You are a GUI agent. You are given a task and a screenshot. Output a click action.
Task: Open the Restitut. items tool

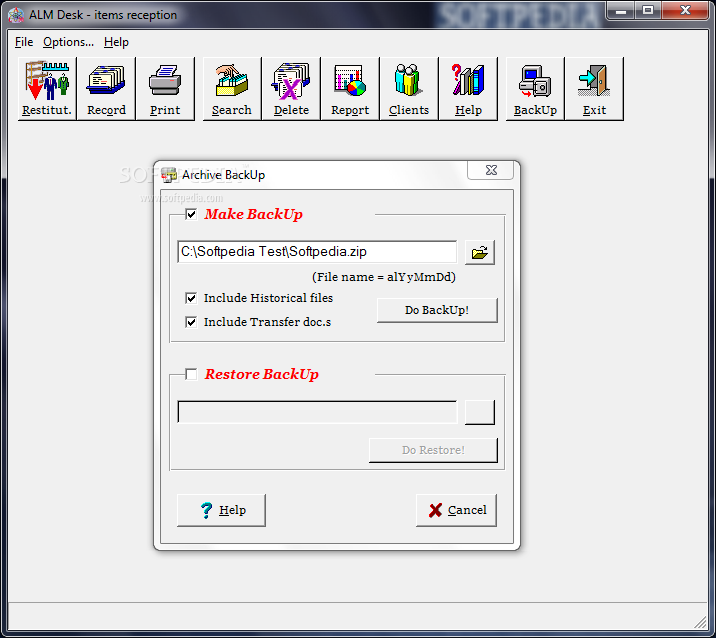(47, 89)
